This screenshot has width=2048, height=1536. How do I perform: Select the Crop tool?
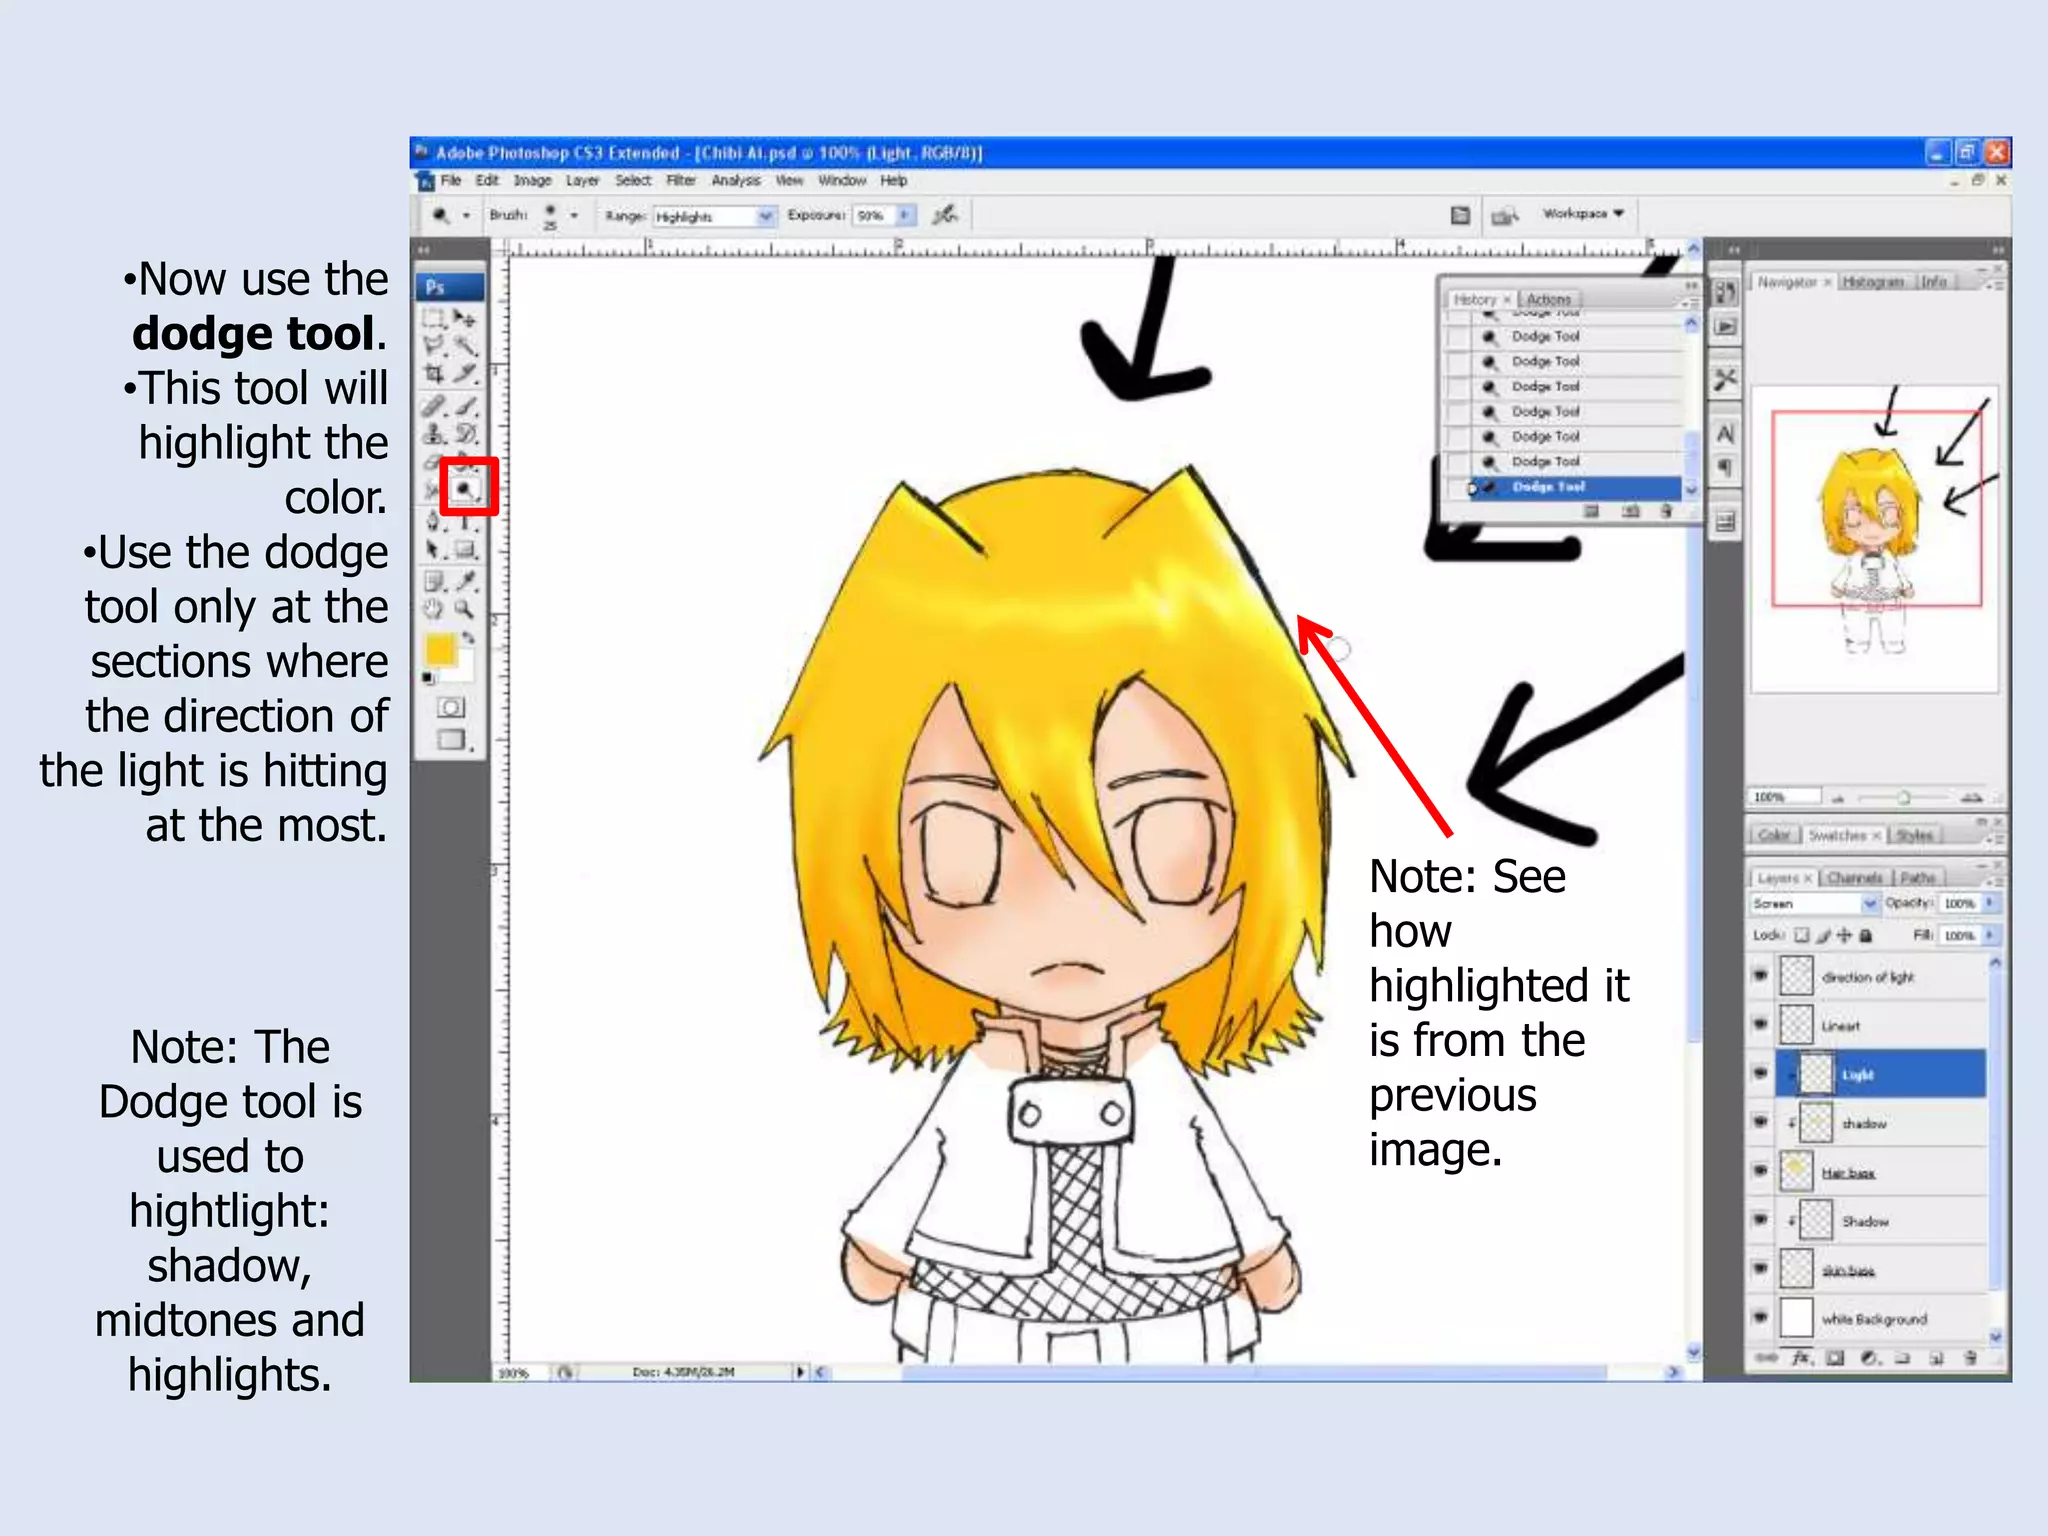click(434, 374)
